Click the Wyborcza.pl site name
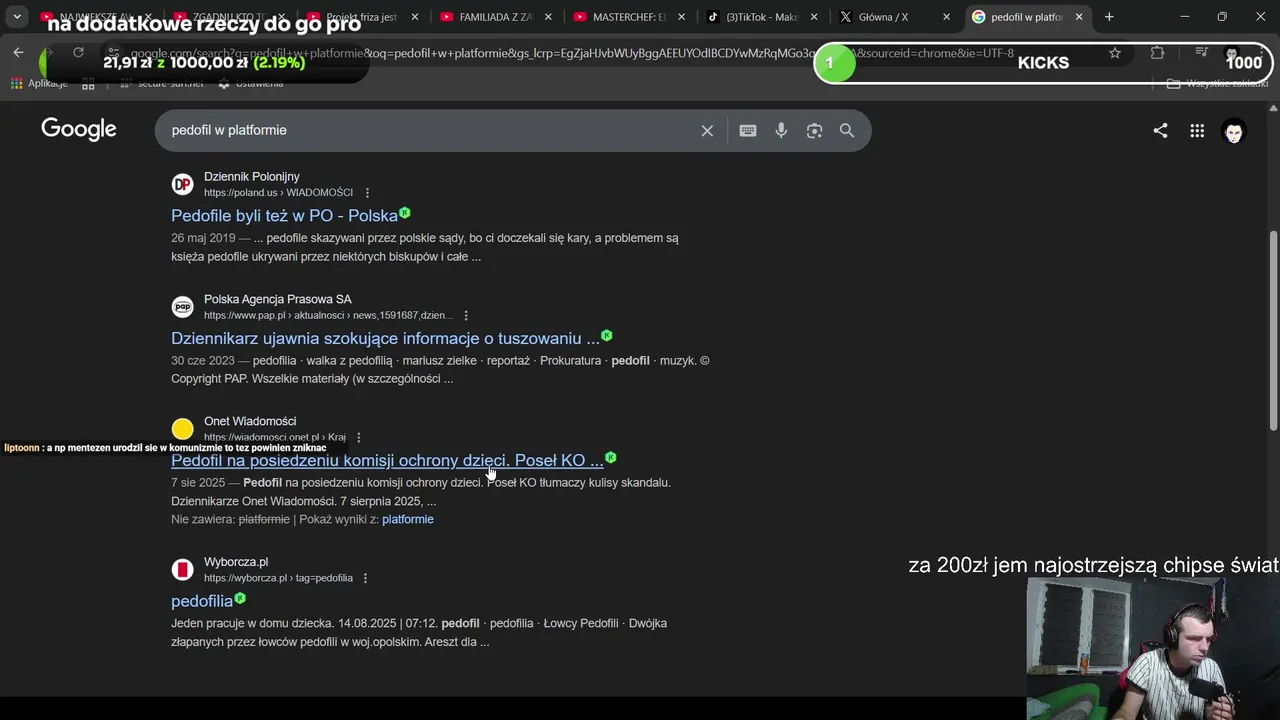Viewport: 1280px width, 720px height. (236, 563)
